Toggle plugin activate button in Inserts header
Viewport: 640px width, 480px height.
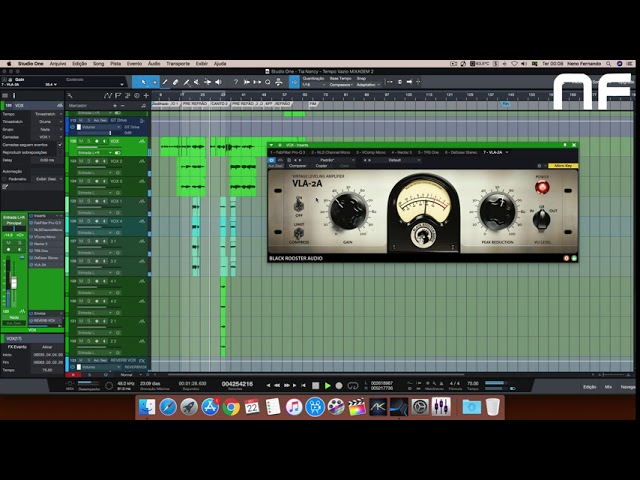[271, 160]
